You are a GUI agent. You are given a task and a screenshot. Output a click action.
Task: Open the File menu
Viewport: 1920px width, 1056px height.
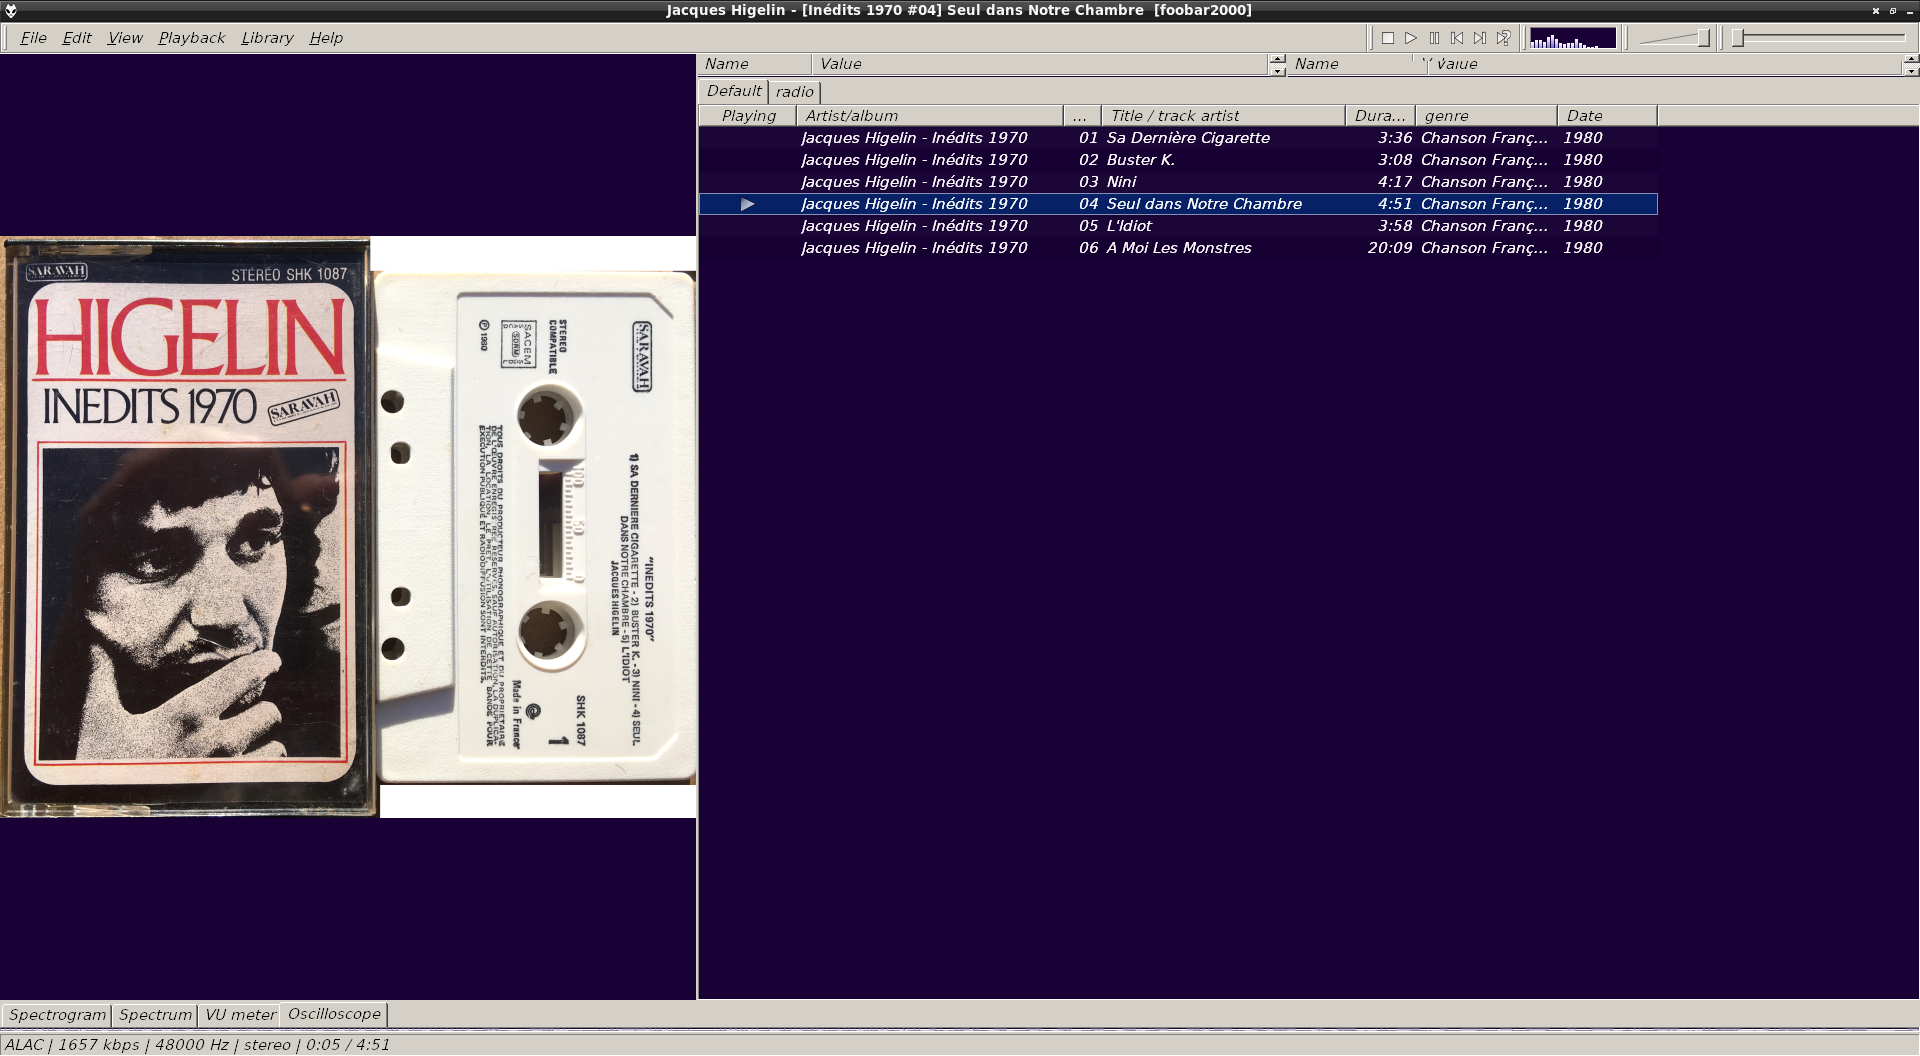click(33, 38)
